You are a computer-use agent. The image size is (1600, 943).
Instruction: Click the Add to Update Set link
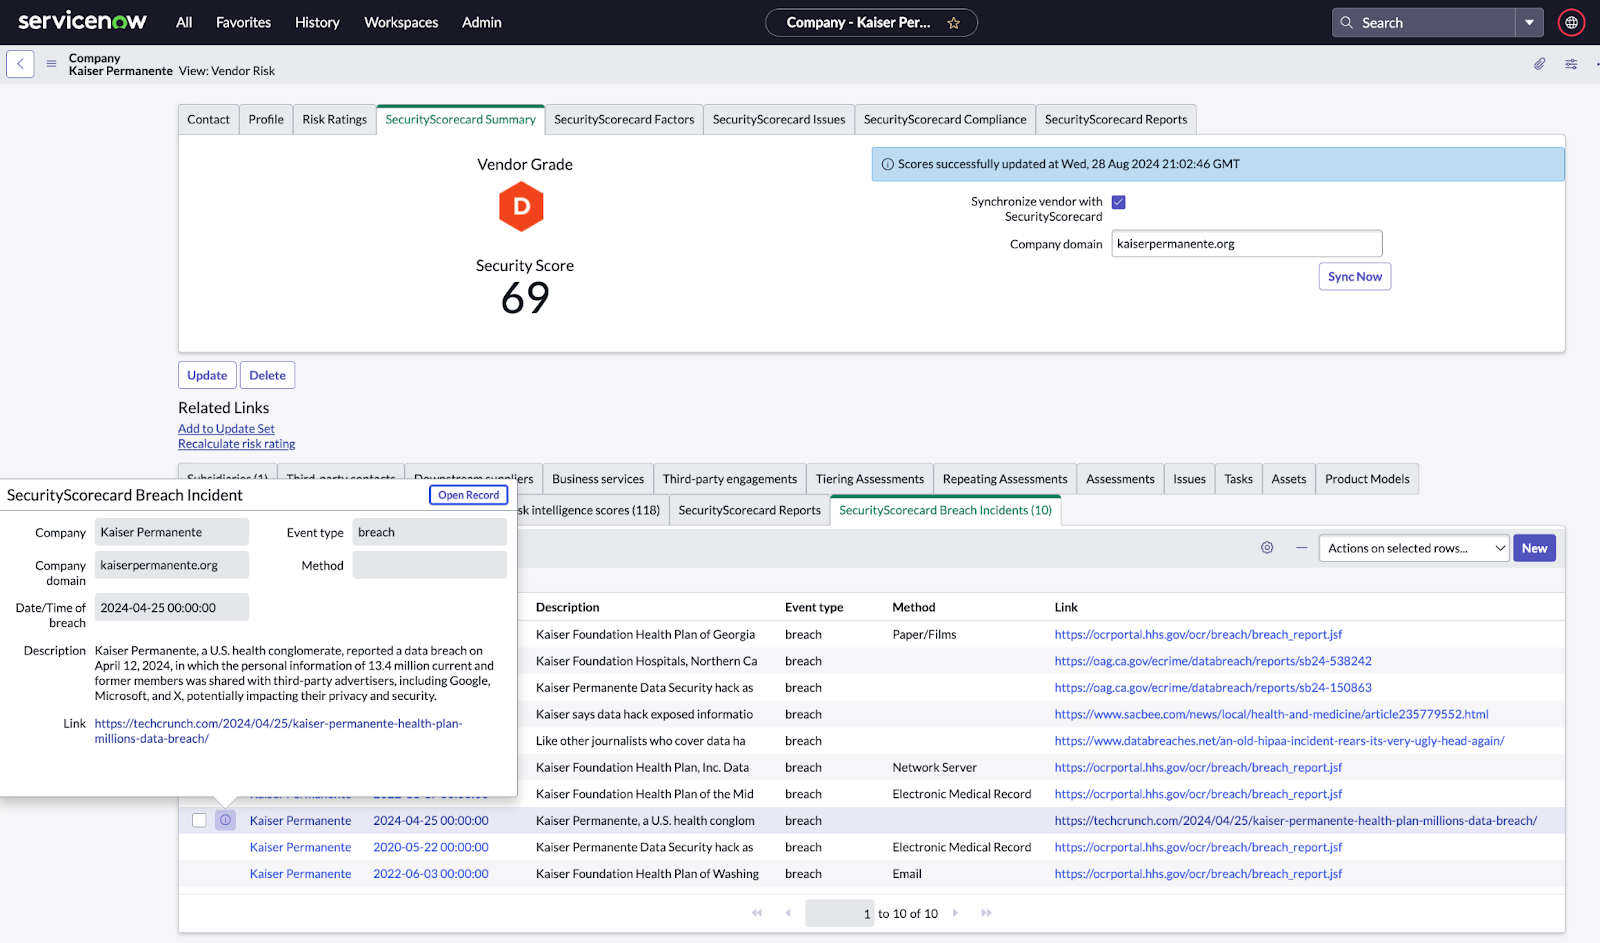(226, 429)
